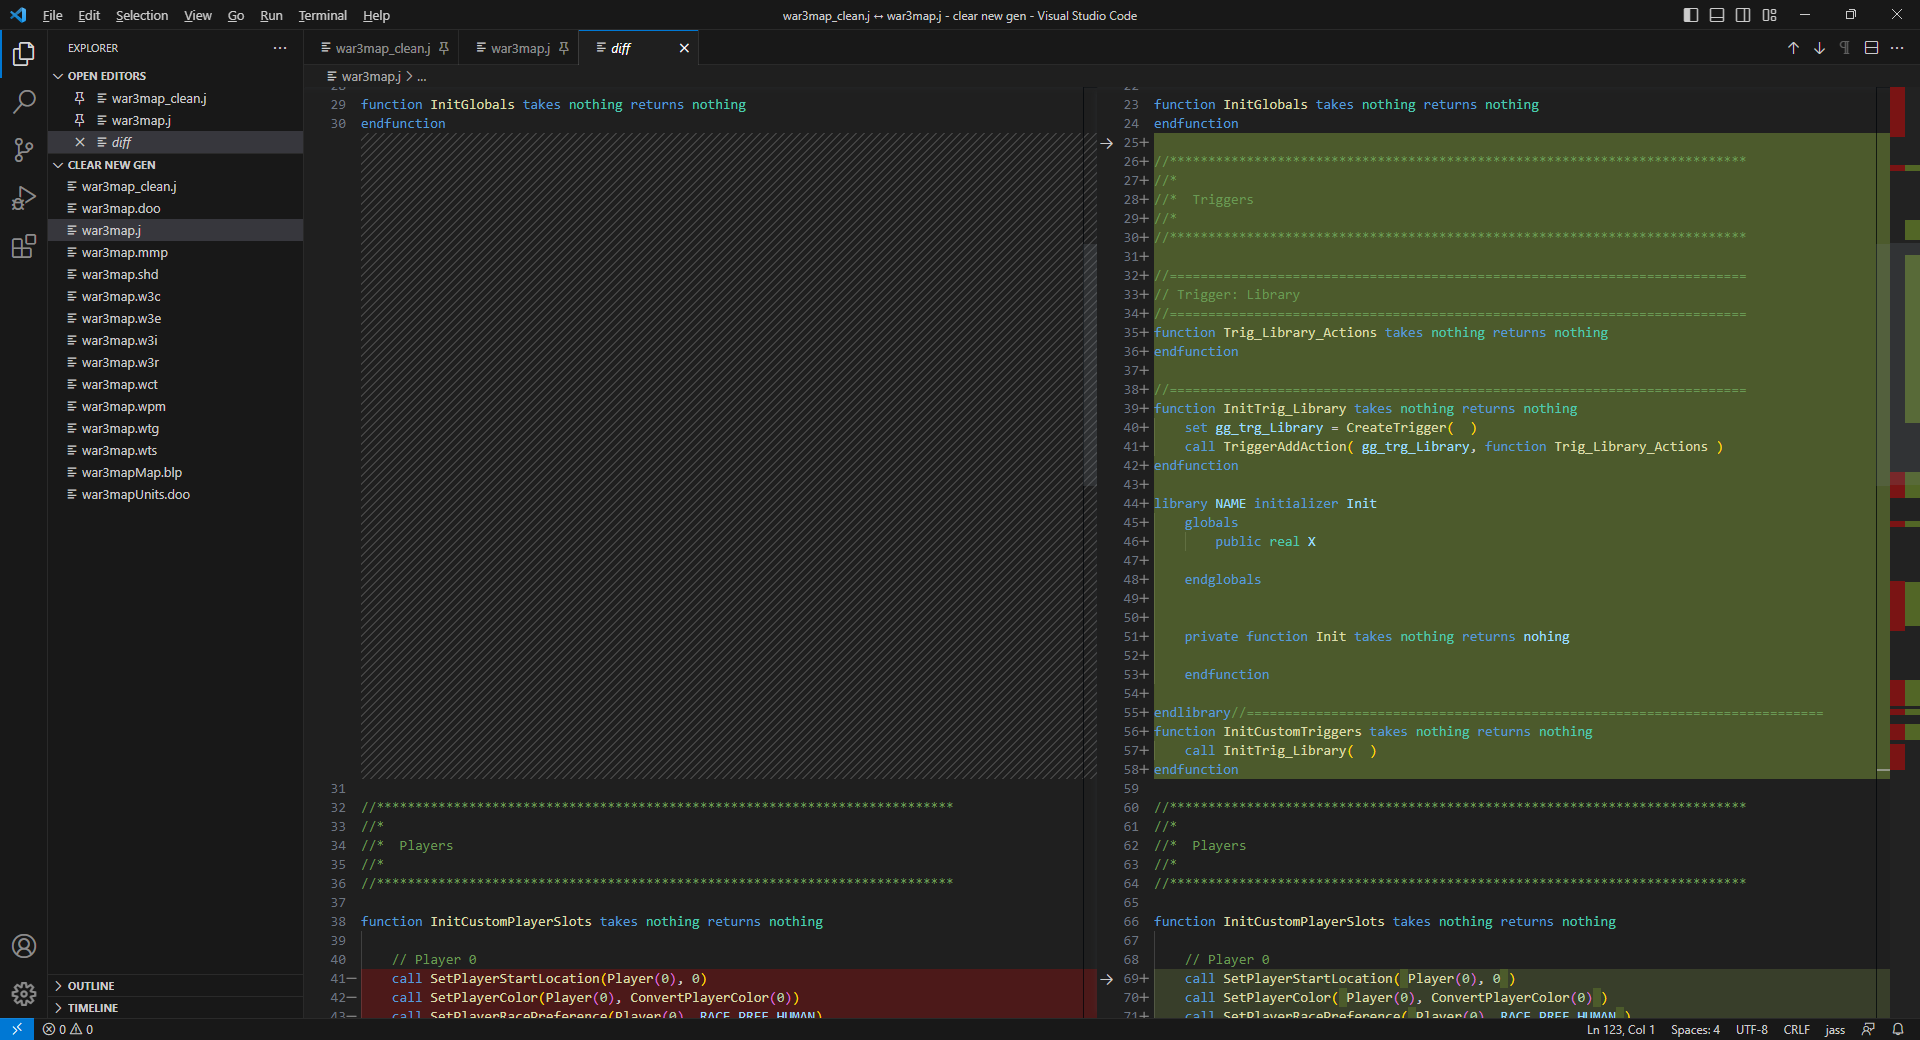This screenshot has width=1920, height=1040.
Task: Unpin the war3map.j tab pin icon
Action: 564,48
